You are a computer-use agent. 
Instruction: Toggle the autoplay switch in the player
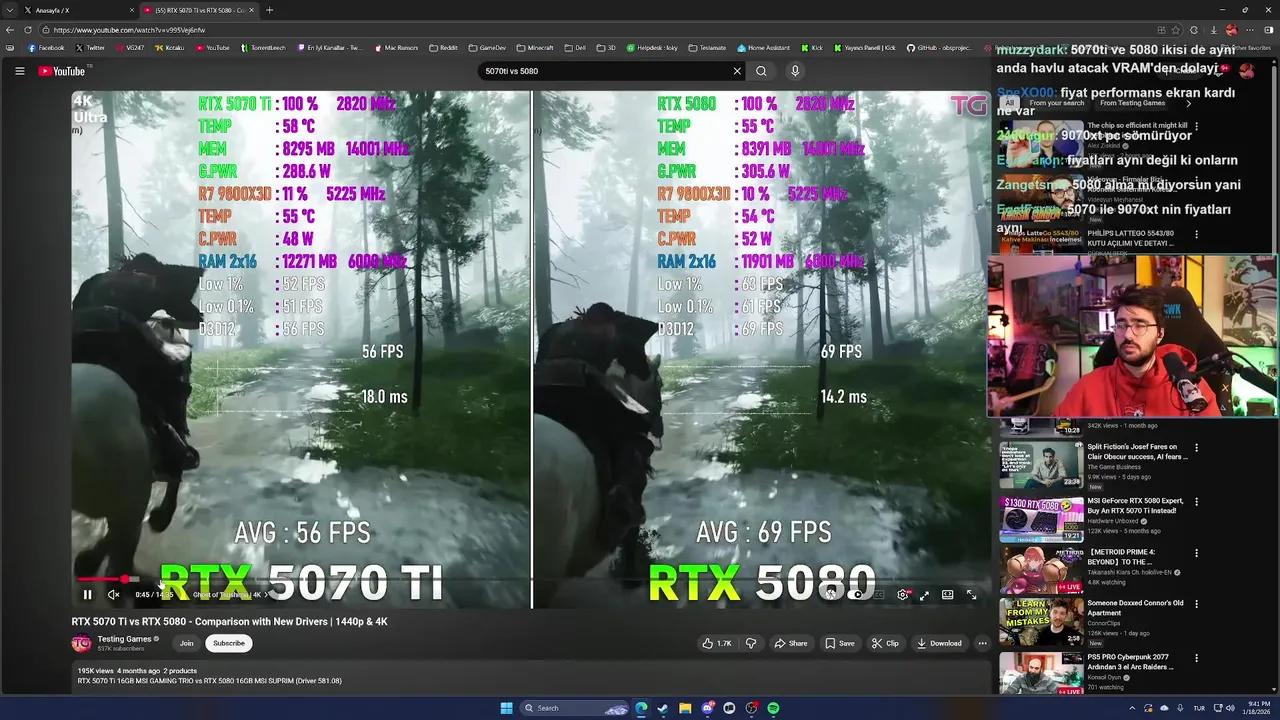click(x=856, y=595)
